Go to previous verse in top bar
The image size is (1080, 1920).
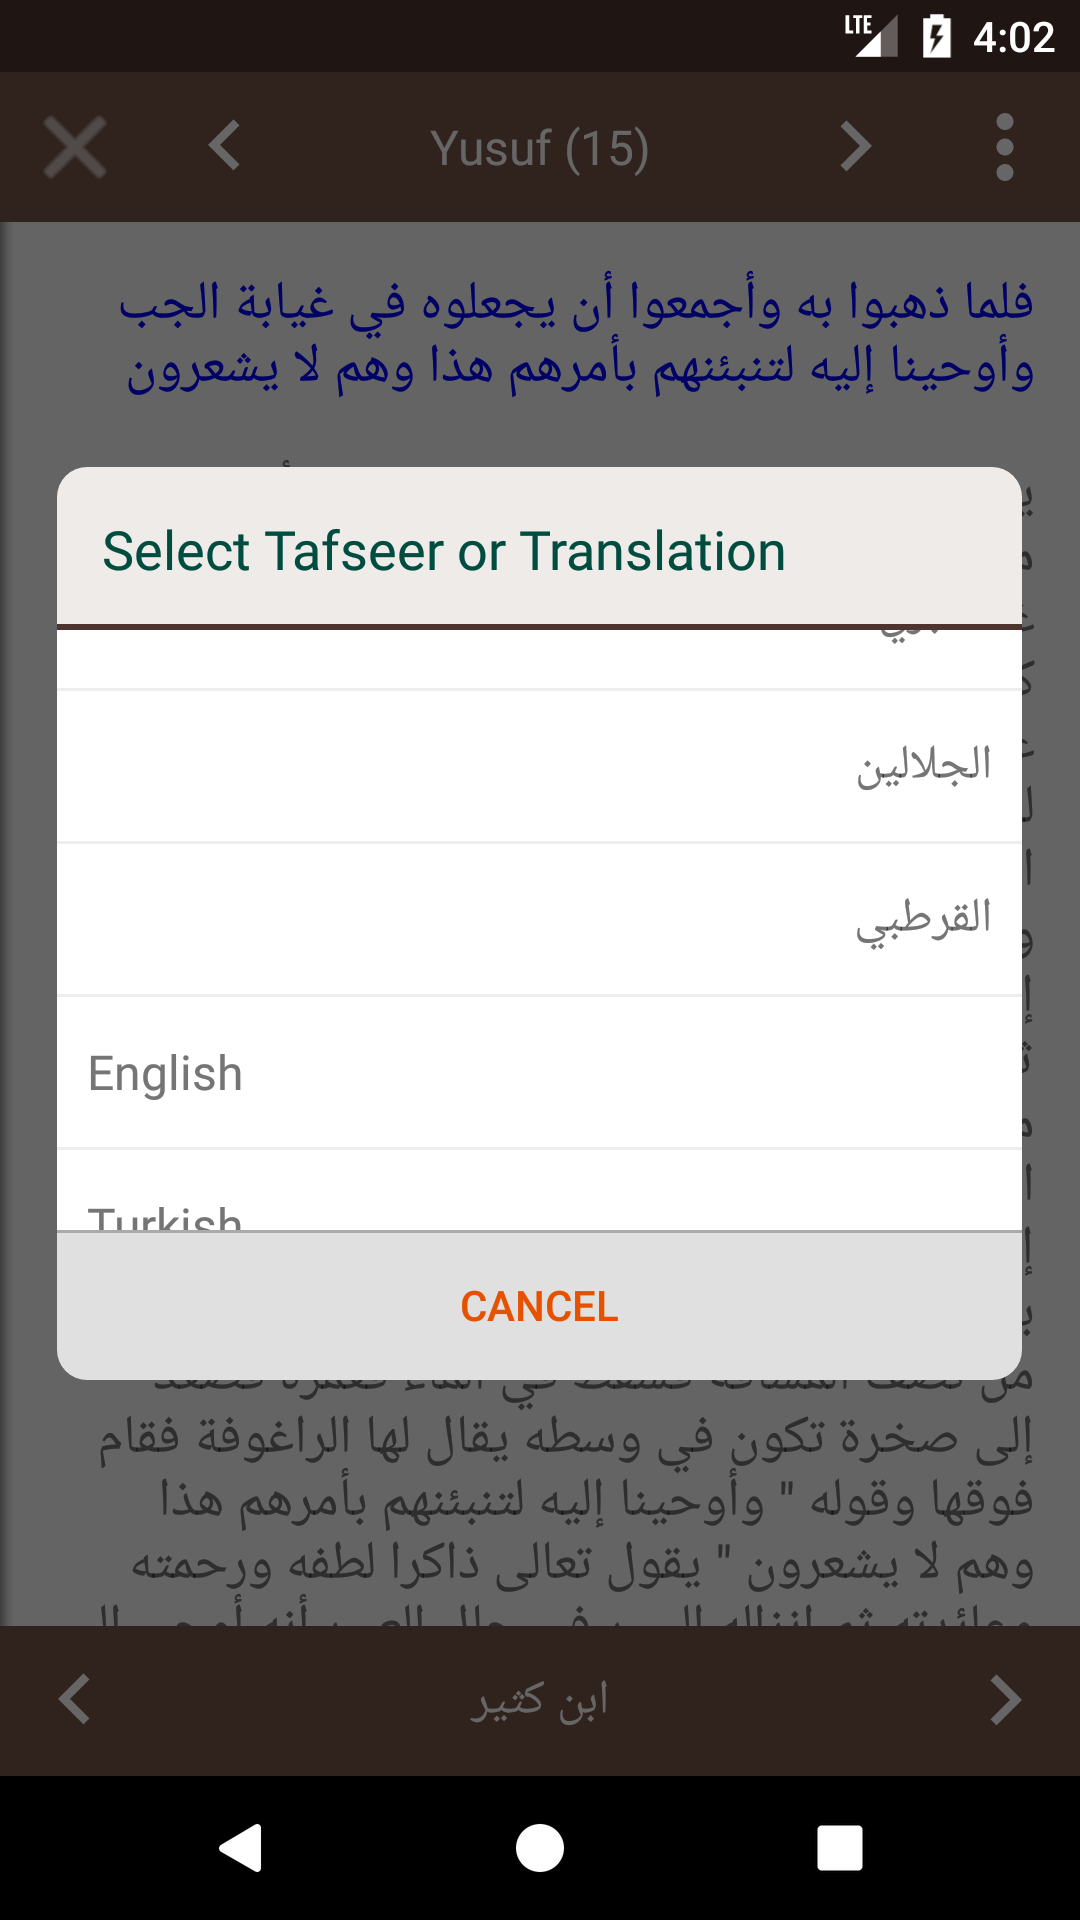click(x=225, y=147)
